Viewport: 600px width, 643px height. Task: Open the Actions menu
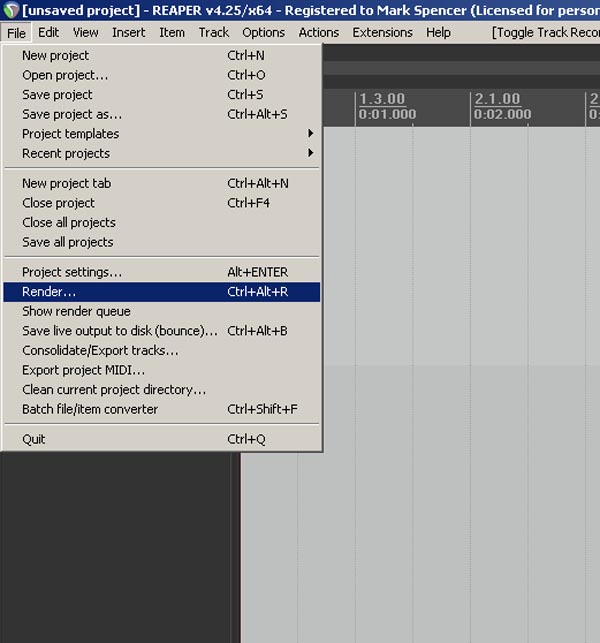click(x=319, y=32)
